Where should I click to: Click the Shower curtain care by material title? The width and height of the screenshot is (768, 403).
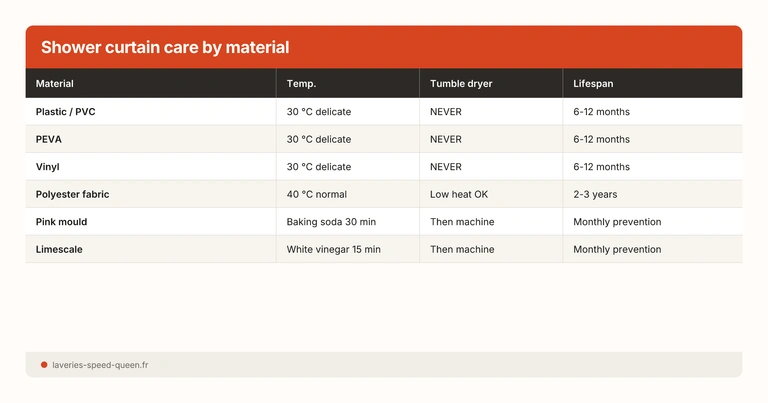click(x=165, y=47)
